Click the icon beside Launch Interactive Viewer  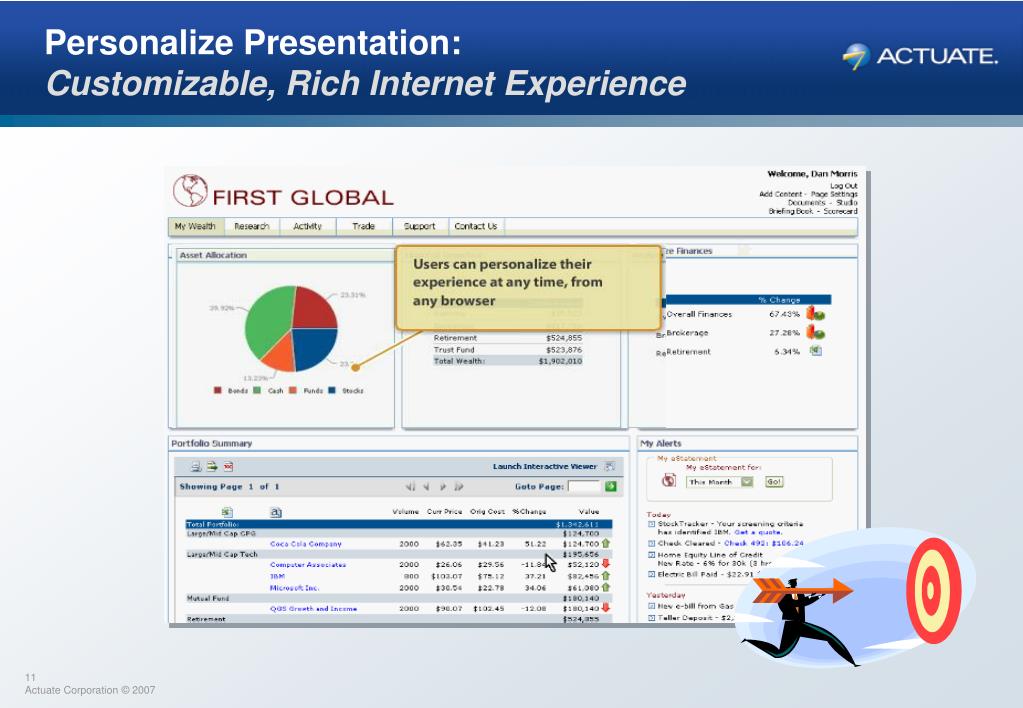[609, 466]
